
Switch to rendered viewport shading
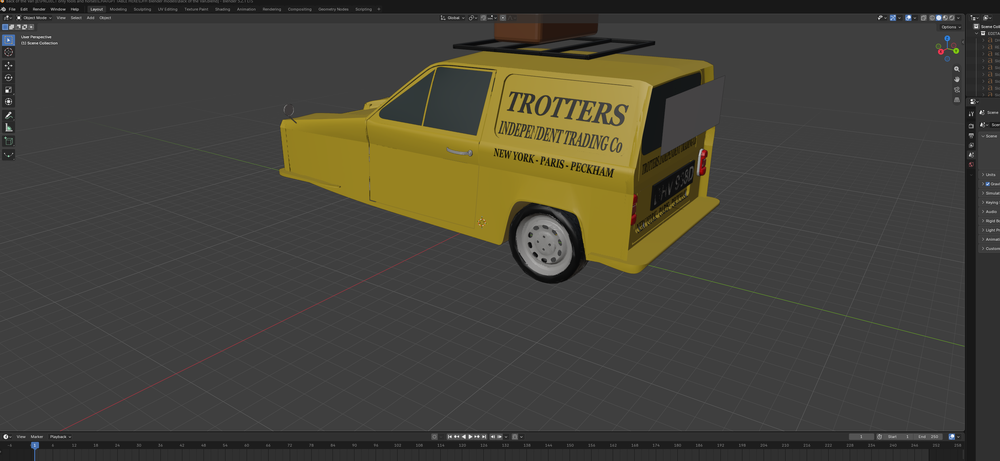[952, 18]
